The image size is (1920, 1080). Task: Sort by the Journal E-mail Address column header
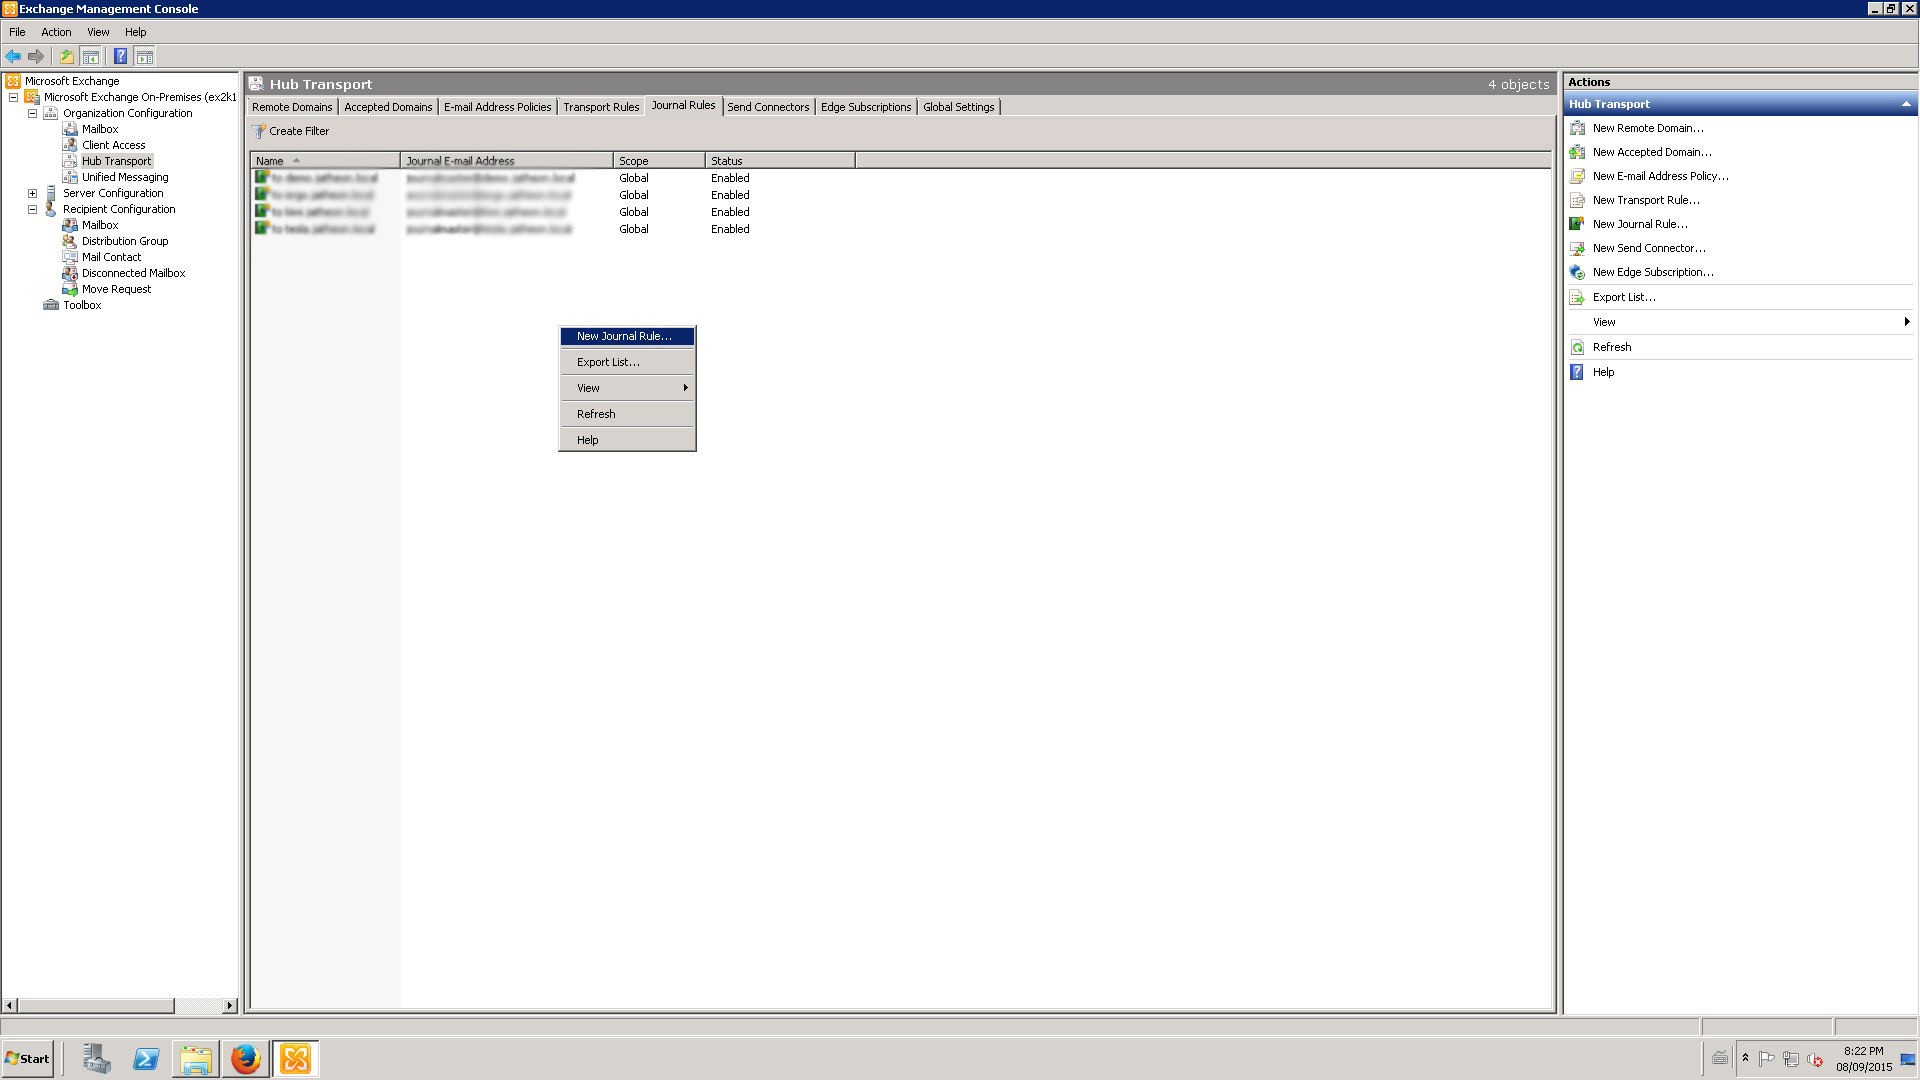point(506,160)
